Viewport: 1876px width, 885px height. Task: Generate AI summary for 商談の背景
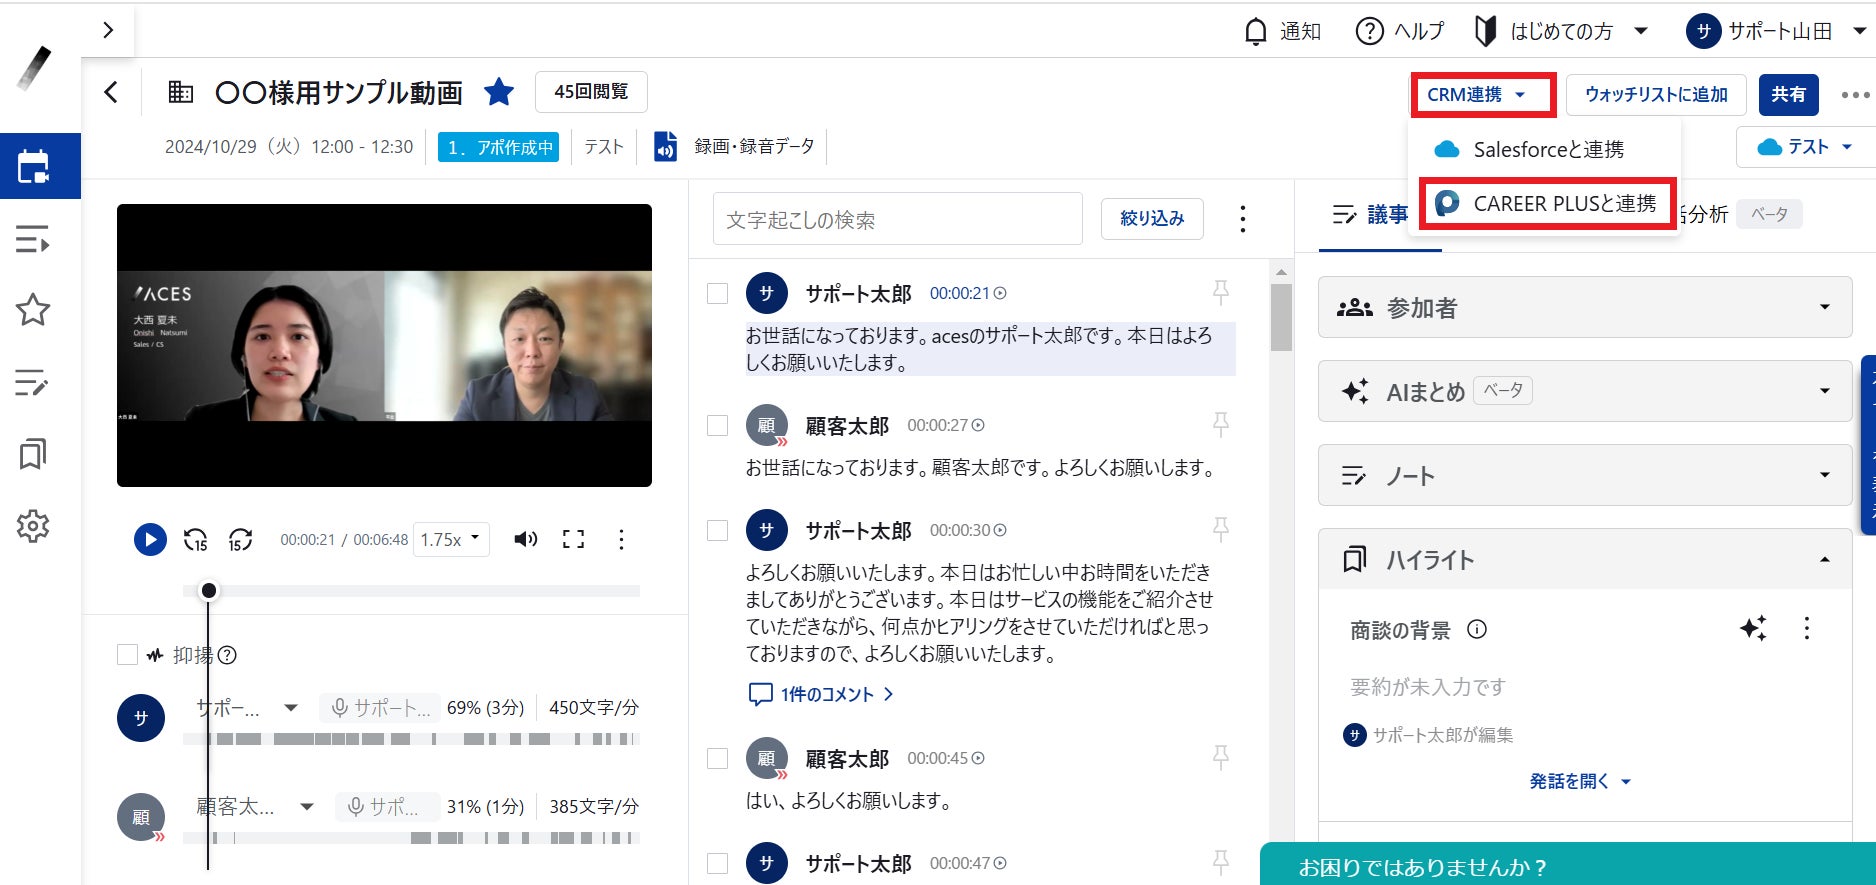[x=1752, y=629]
